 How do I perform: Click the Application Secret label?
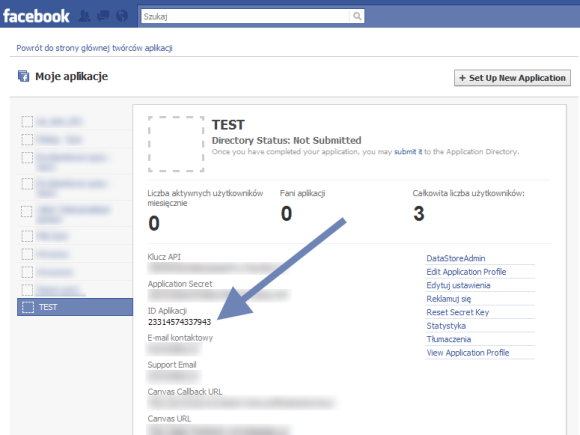pyautogui.click(x=180, y=284)
